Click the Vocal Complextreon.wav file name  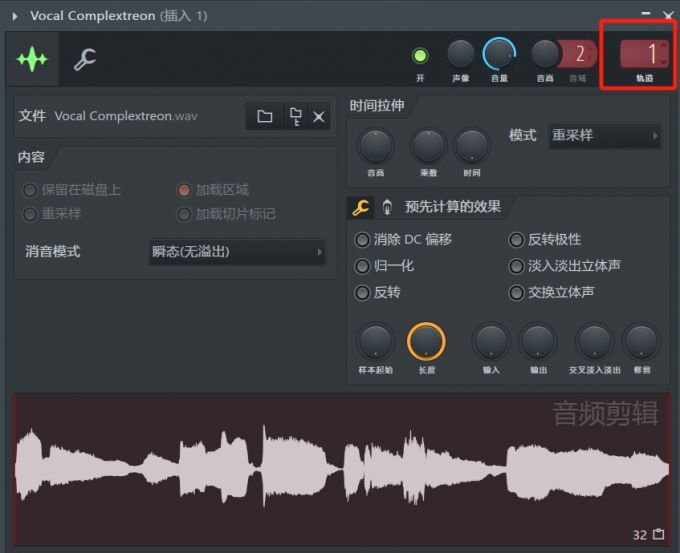click(126, 116)
